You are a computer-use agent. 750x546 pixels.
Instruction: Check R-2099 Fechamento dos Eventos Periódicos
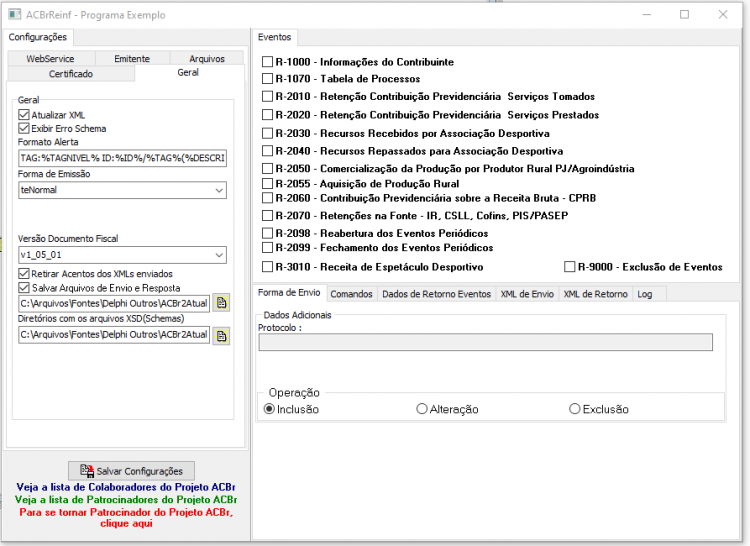[x=267, y=248]
